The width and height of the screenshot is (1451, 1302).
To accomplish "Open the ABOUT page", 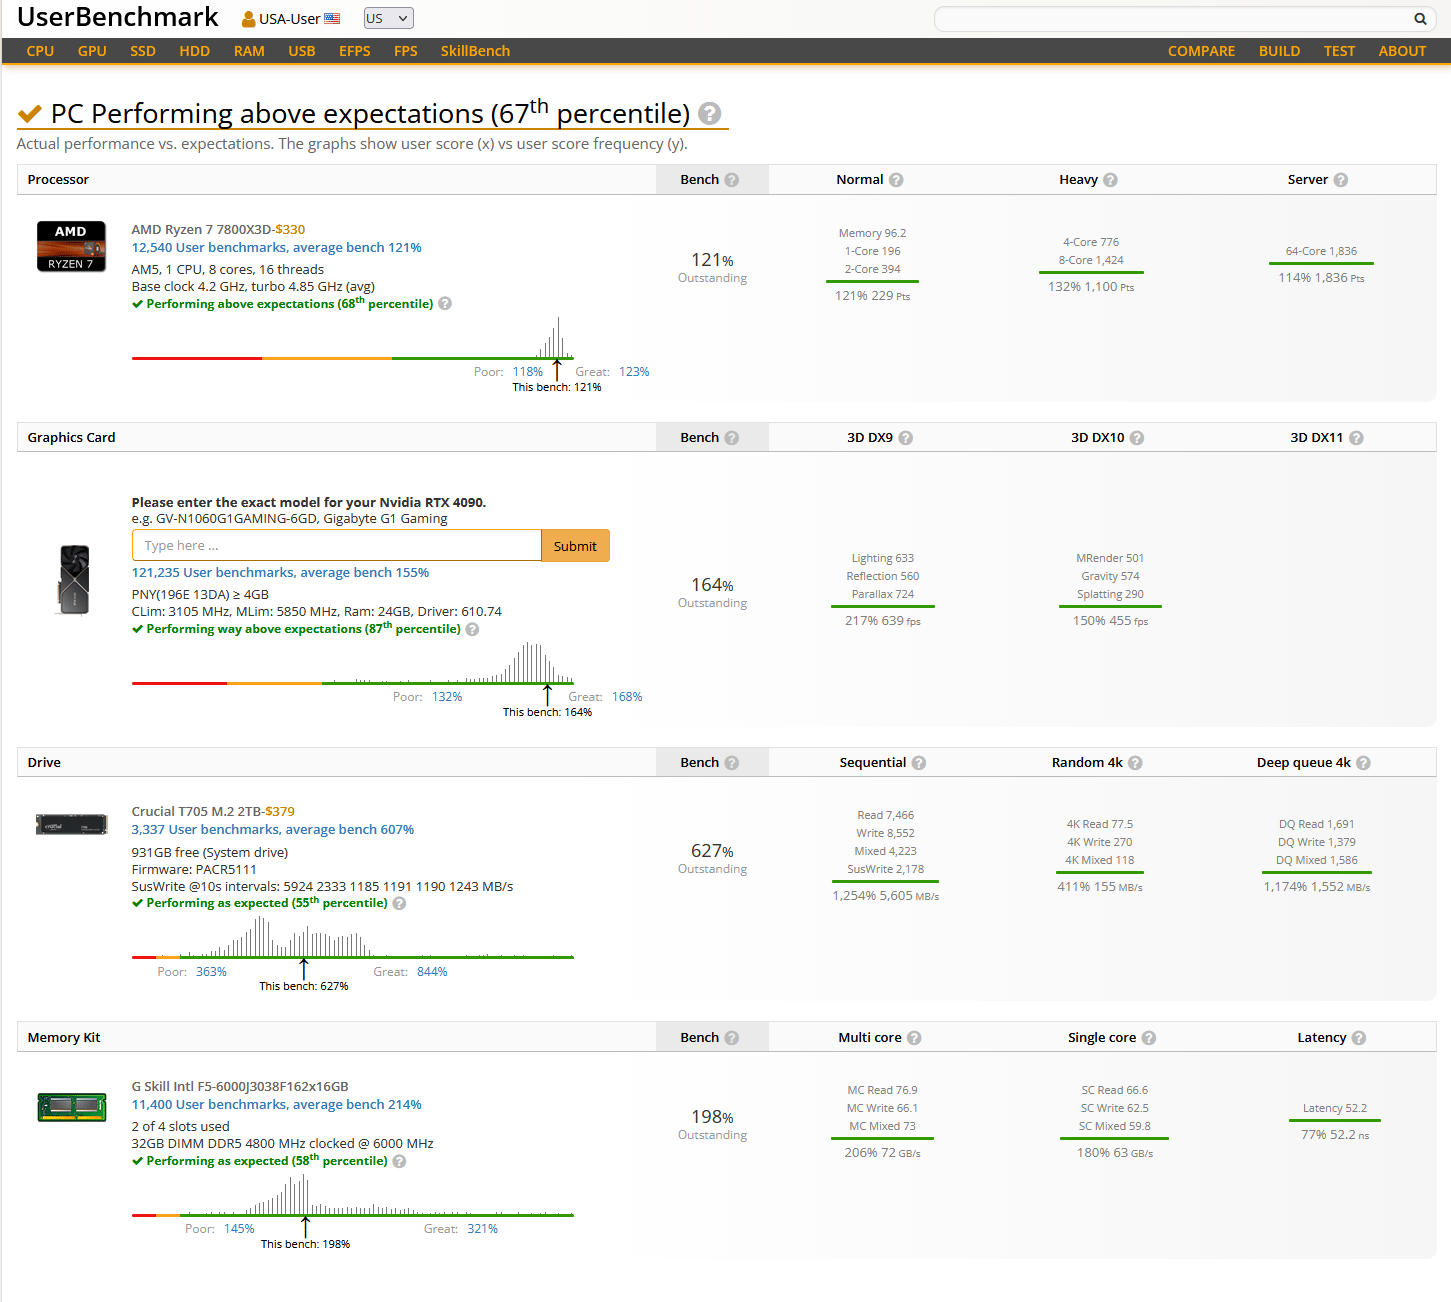I will [1402, 51].
